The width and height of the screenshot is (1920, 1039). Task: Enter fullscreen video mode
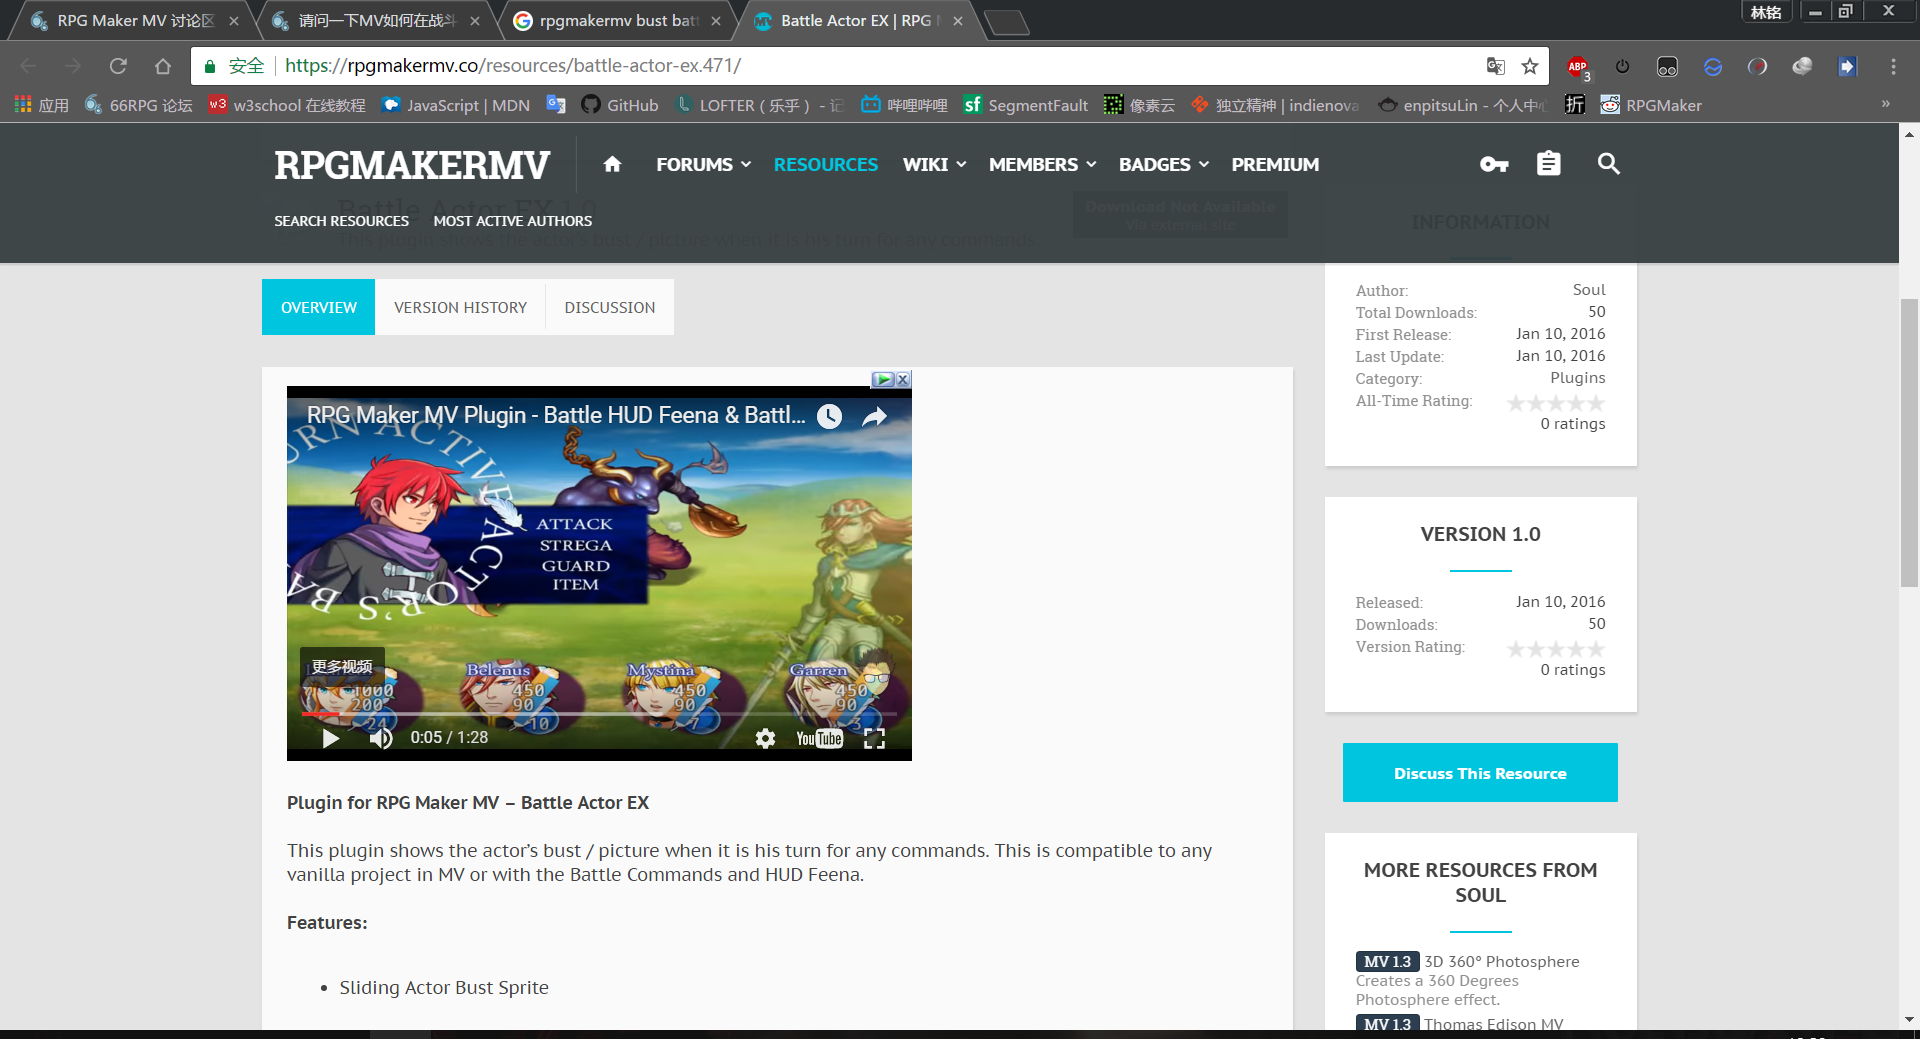pos(874,738)
